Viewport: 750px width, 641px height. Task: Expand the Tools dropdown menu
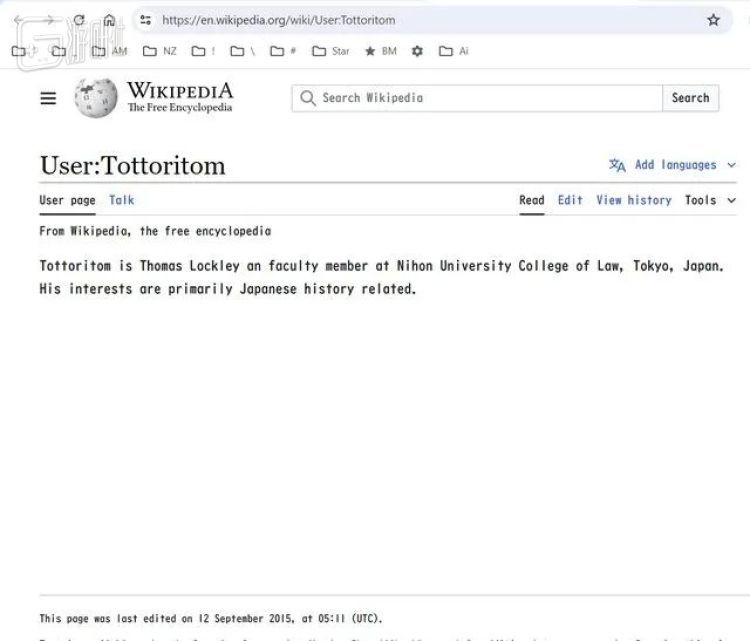click(x=710, y=200)
